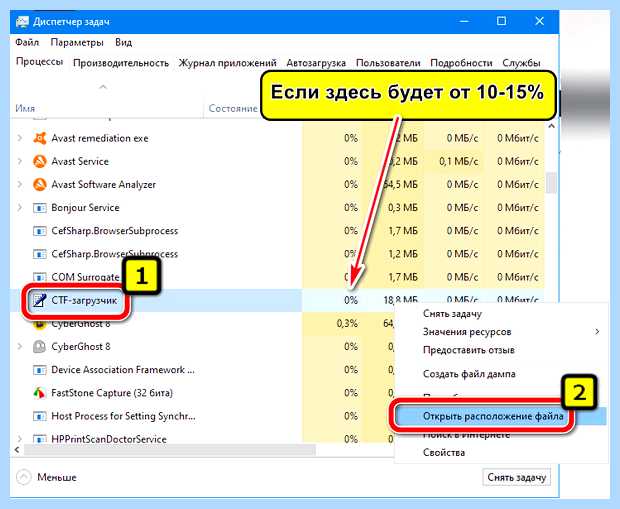
Task: Click the CyberGhost 8 grey ghost icon
Action: coord(40,347)
